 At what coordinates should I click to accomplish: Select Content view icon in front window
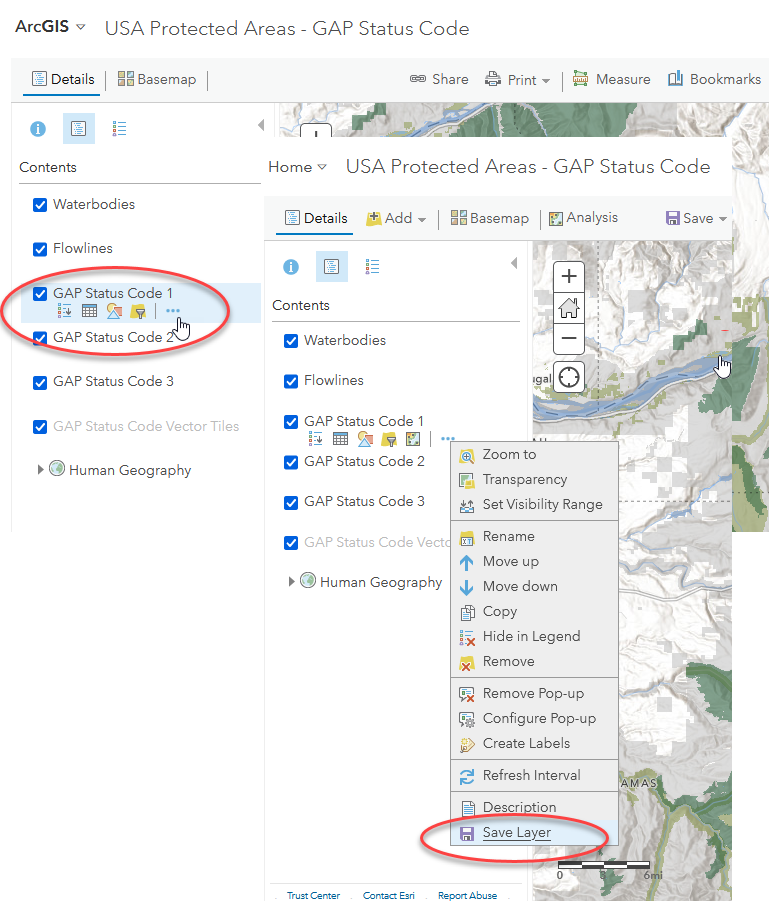[x=332, y=266]
